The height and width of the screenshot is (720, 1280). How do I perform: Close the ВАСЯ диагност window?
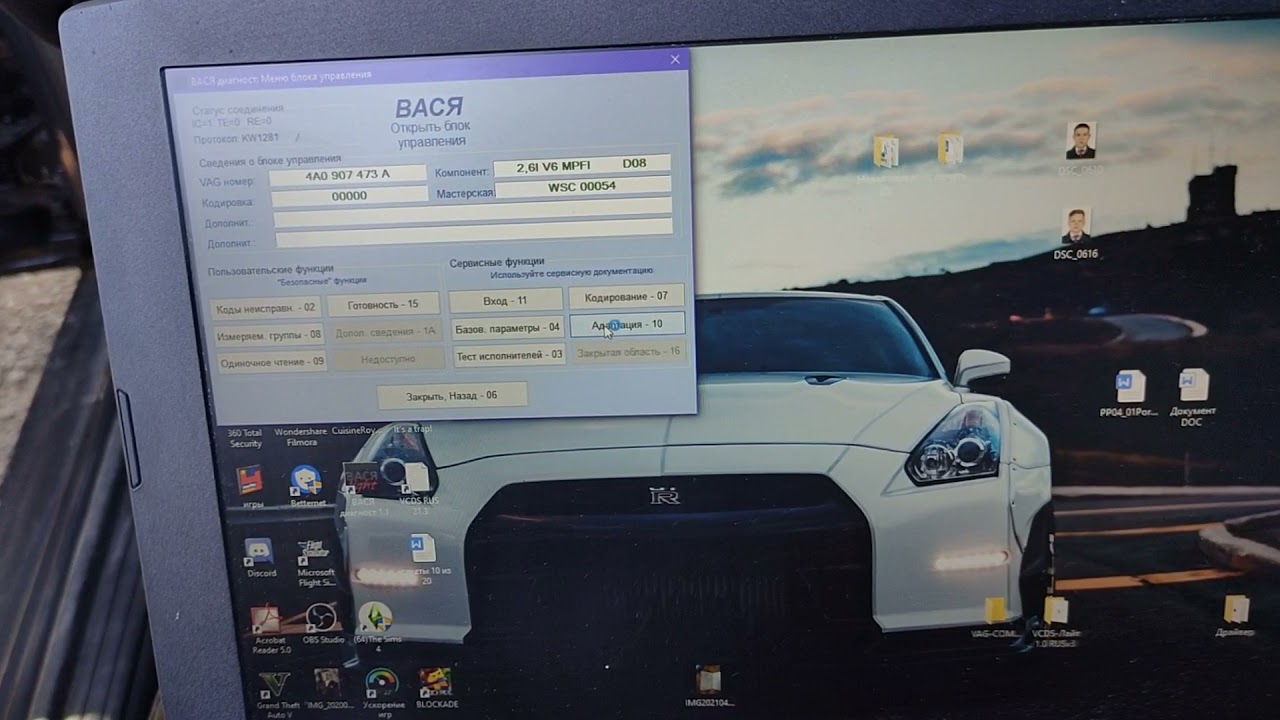tap(675, 59)
